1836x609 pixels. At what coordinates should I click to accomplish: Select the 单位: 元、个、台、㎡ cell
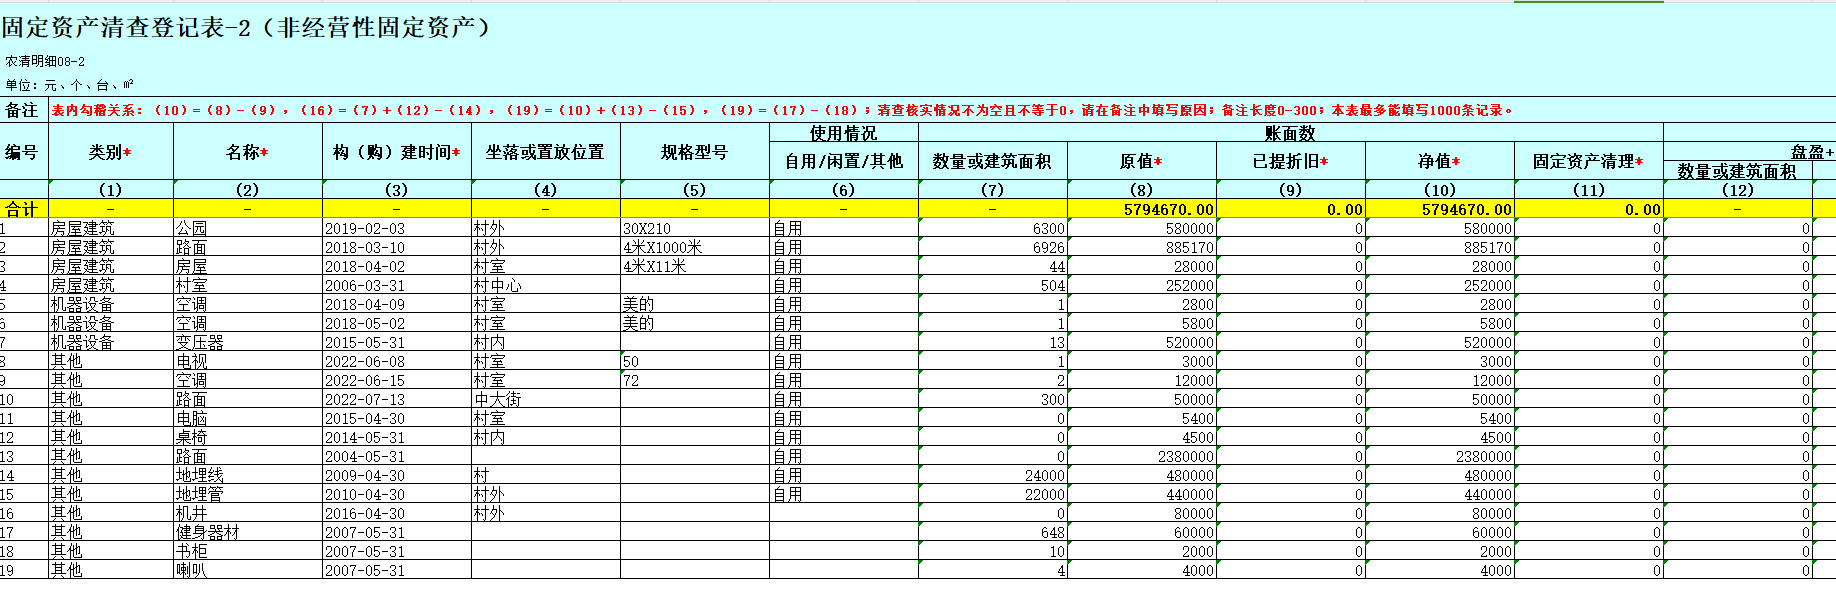(x=69, y=85)
